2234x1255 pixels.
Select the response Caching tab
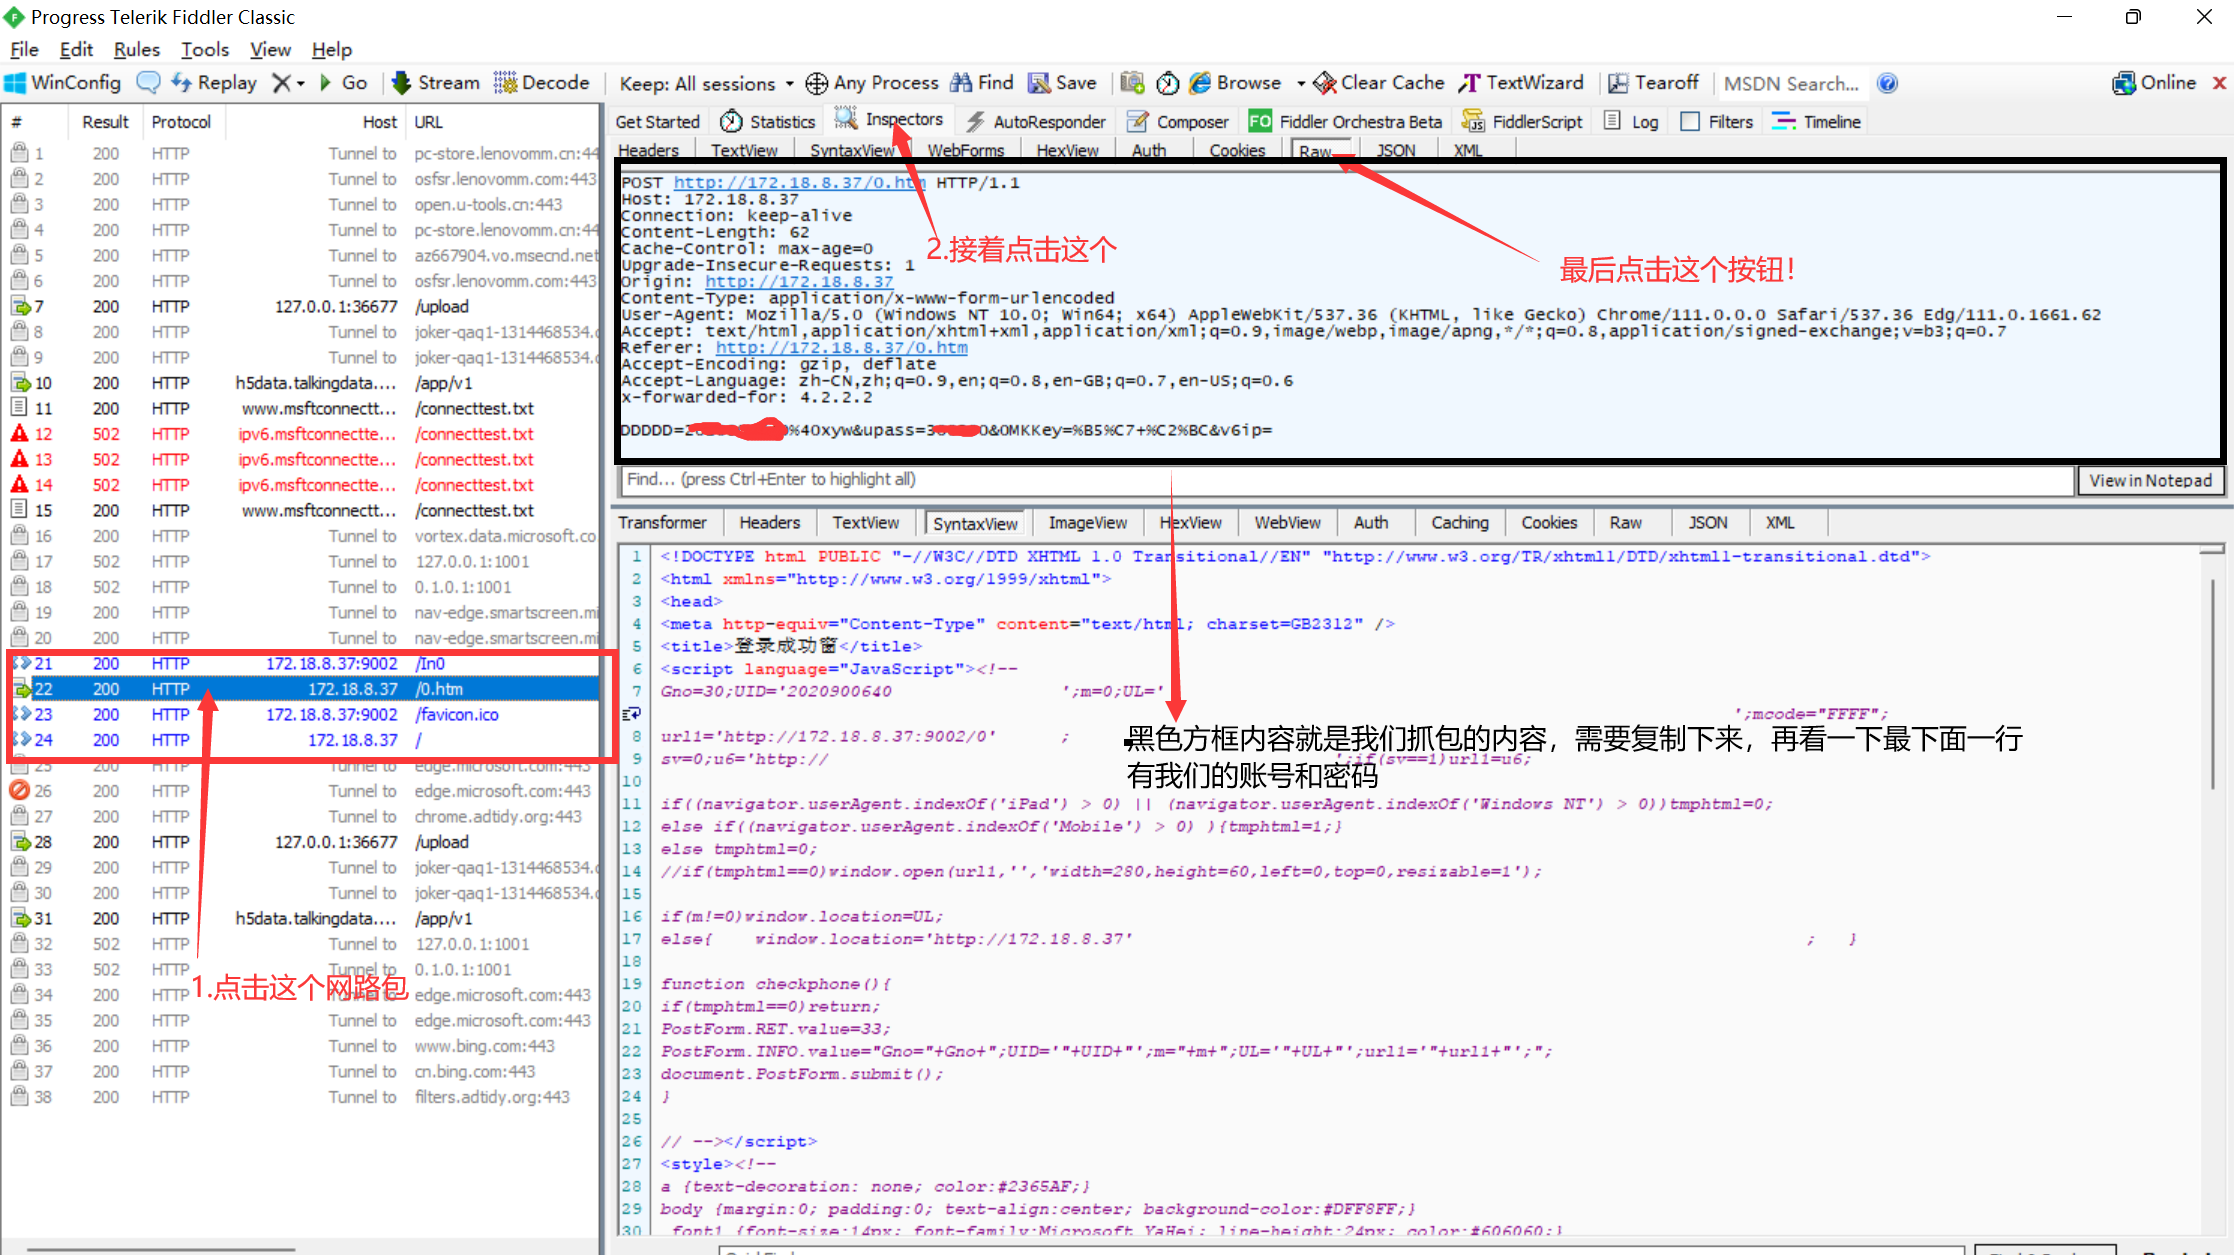point(1459,522)
